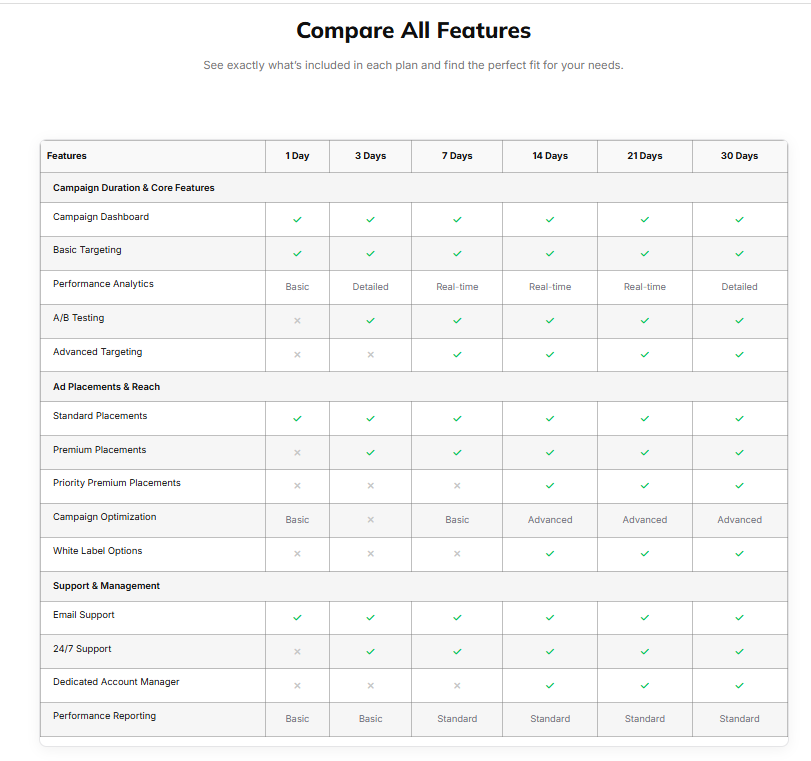Select the 30 Days column header

(740, 156)
